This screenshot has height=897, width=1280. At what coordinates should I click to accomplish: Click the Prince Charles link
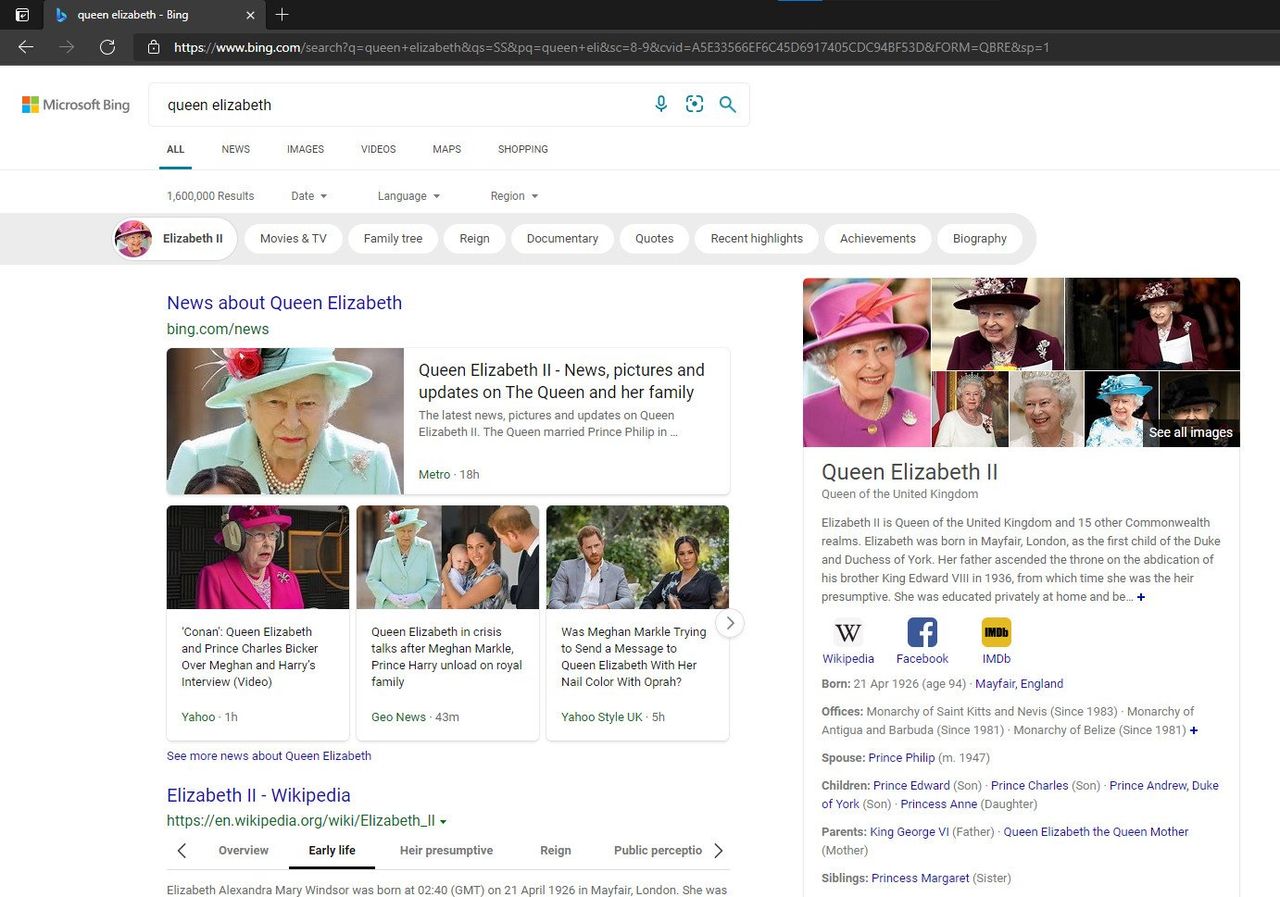(x=1029, y=786)
